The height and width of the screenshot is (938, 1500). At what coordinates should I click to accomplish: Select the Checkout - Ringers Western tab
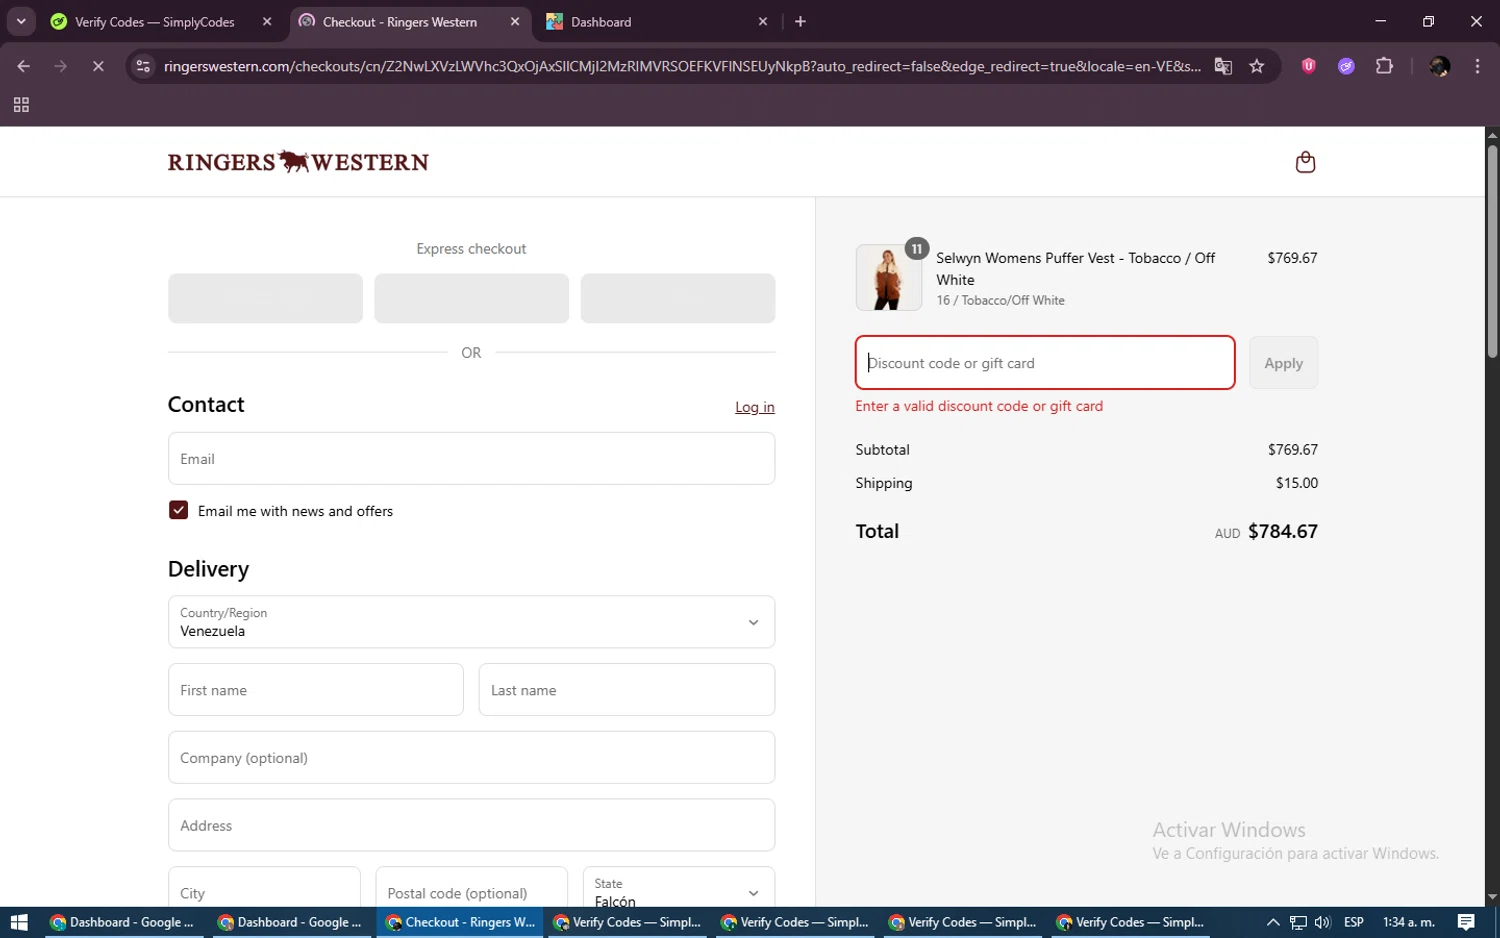coord(410,21)
